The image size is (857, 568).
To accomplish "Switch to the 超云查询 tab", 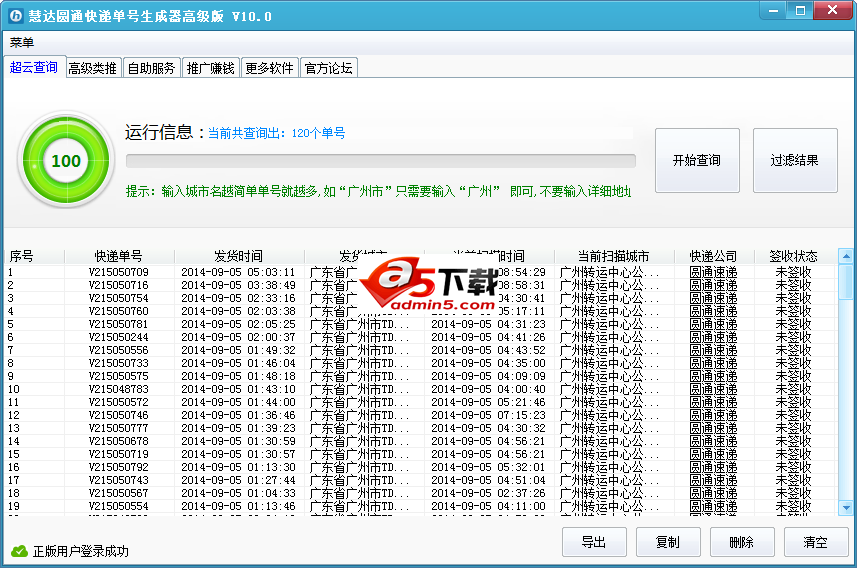I will [34, 67].
